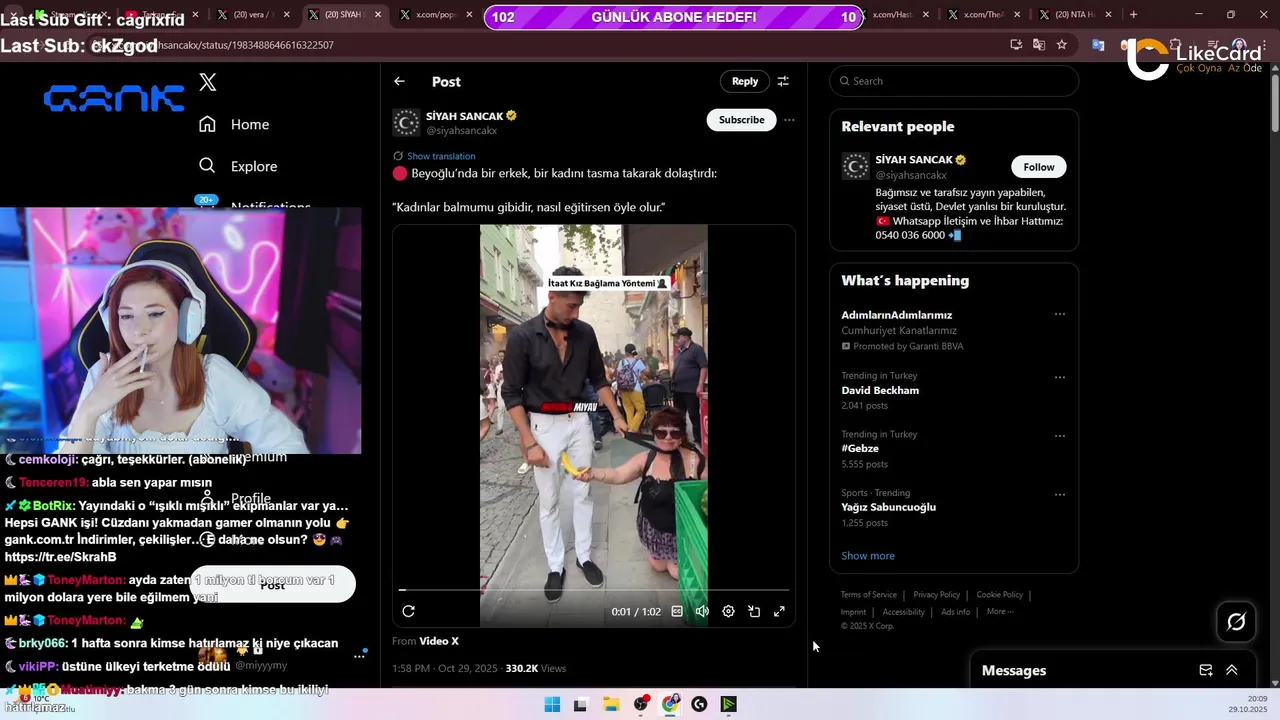Bookmark this page with star icon
1280x720 pixels.
(1061, 45)
